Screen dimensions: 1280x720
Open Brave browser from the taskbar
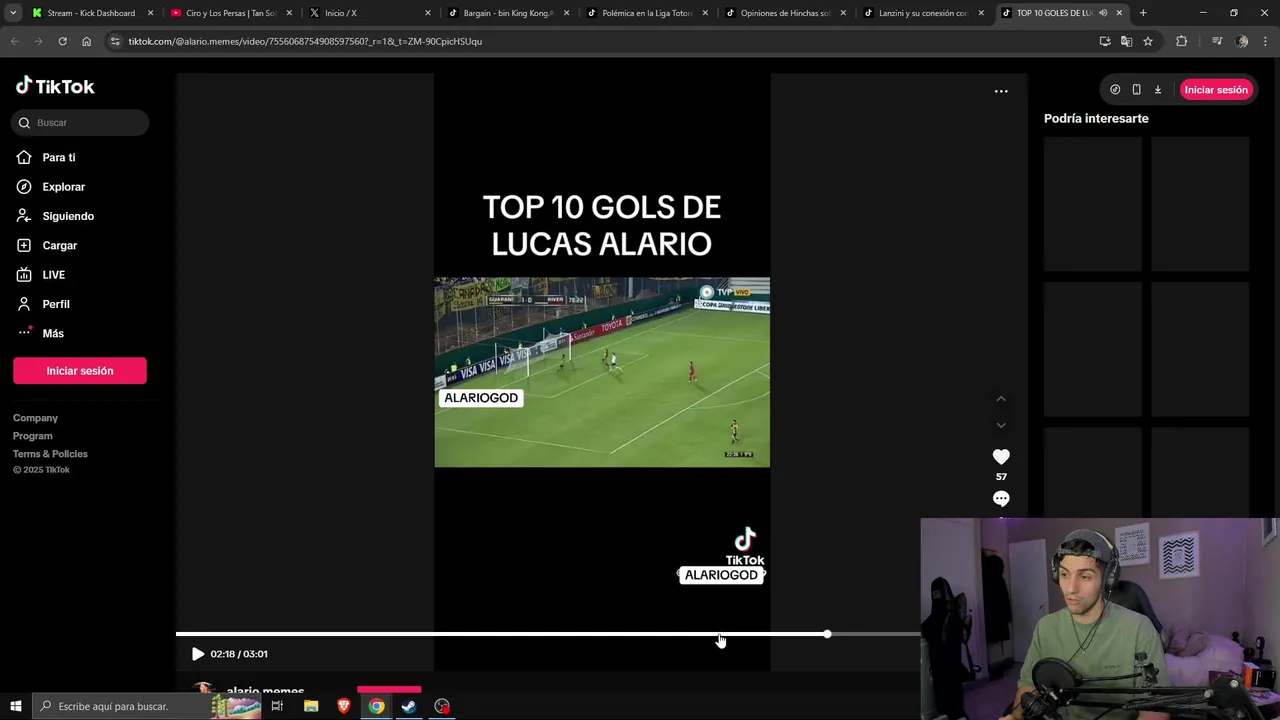pos(344,706)
